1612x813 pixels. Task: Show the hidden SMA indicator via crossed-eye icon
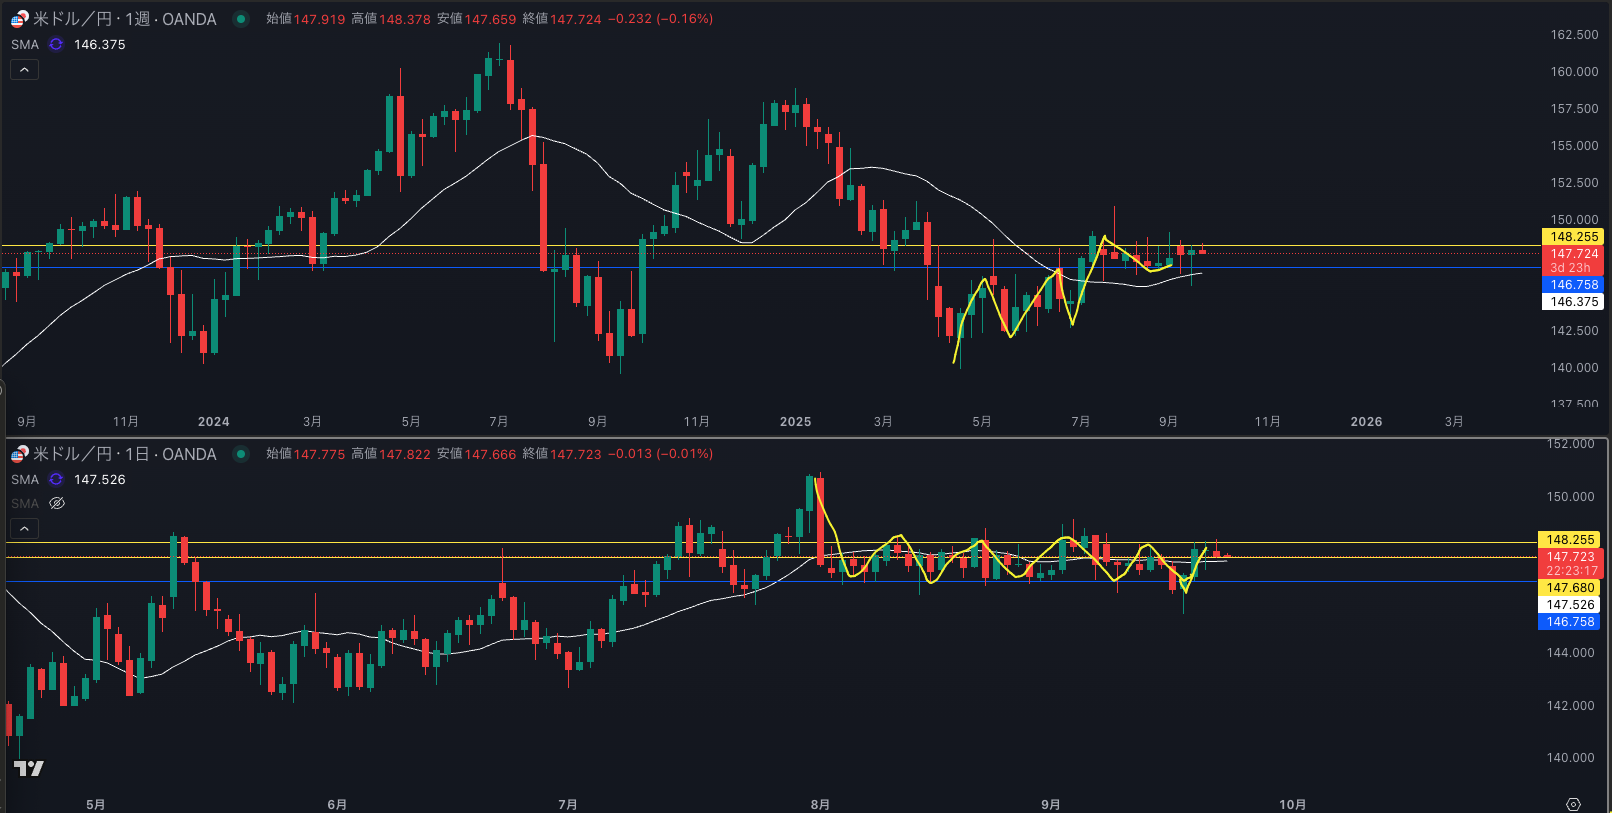pos(57,503)
